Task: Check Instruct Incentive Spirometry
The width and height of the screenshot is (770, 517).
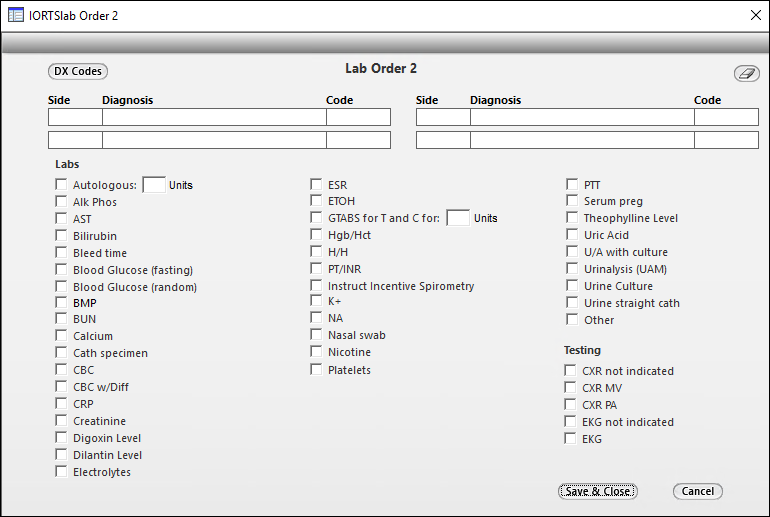Action: coord(316,285)
